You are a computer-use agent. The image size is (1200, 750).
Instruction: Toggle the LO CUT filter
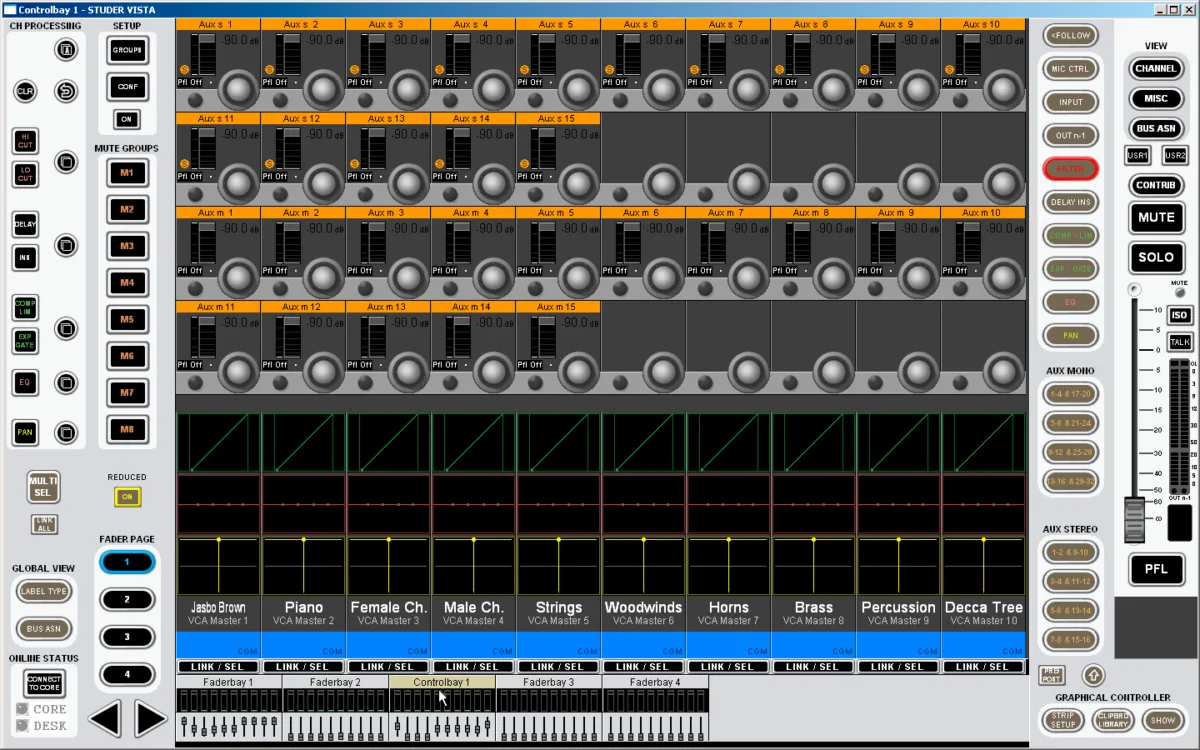point(25,174)
